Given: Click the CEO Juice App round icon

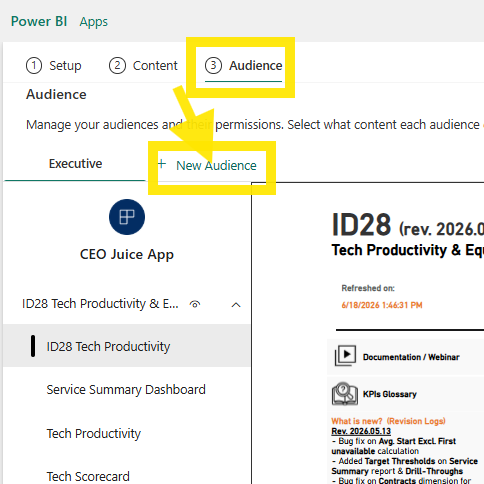Looking at the screenshot, I should pos(127,217).
